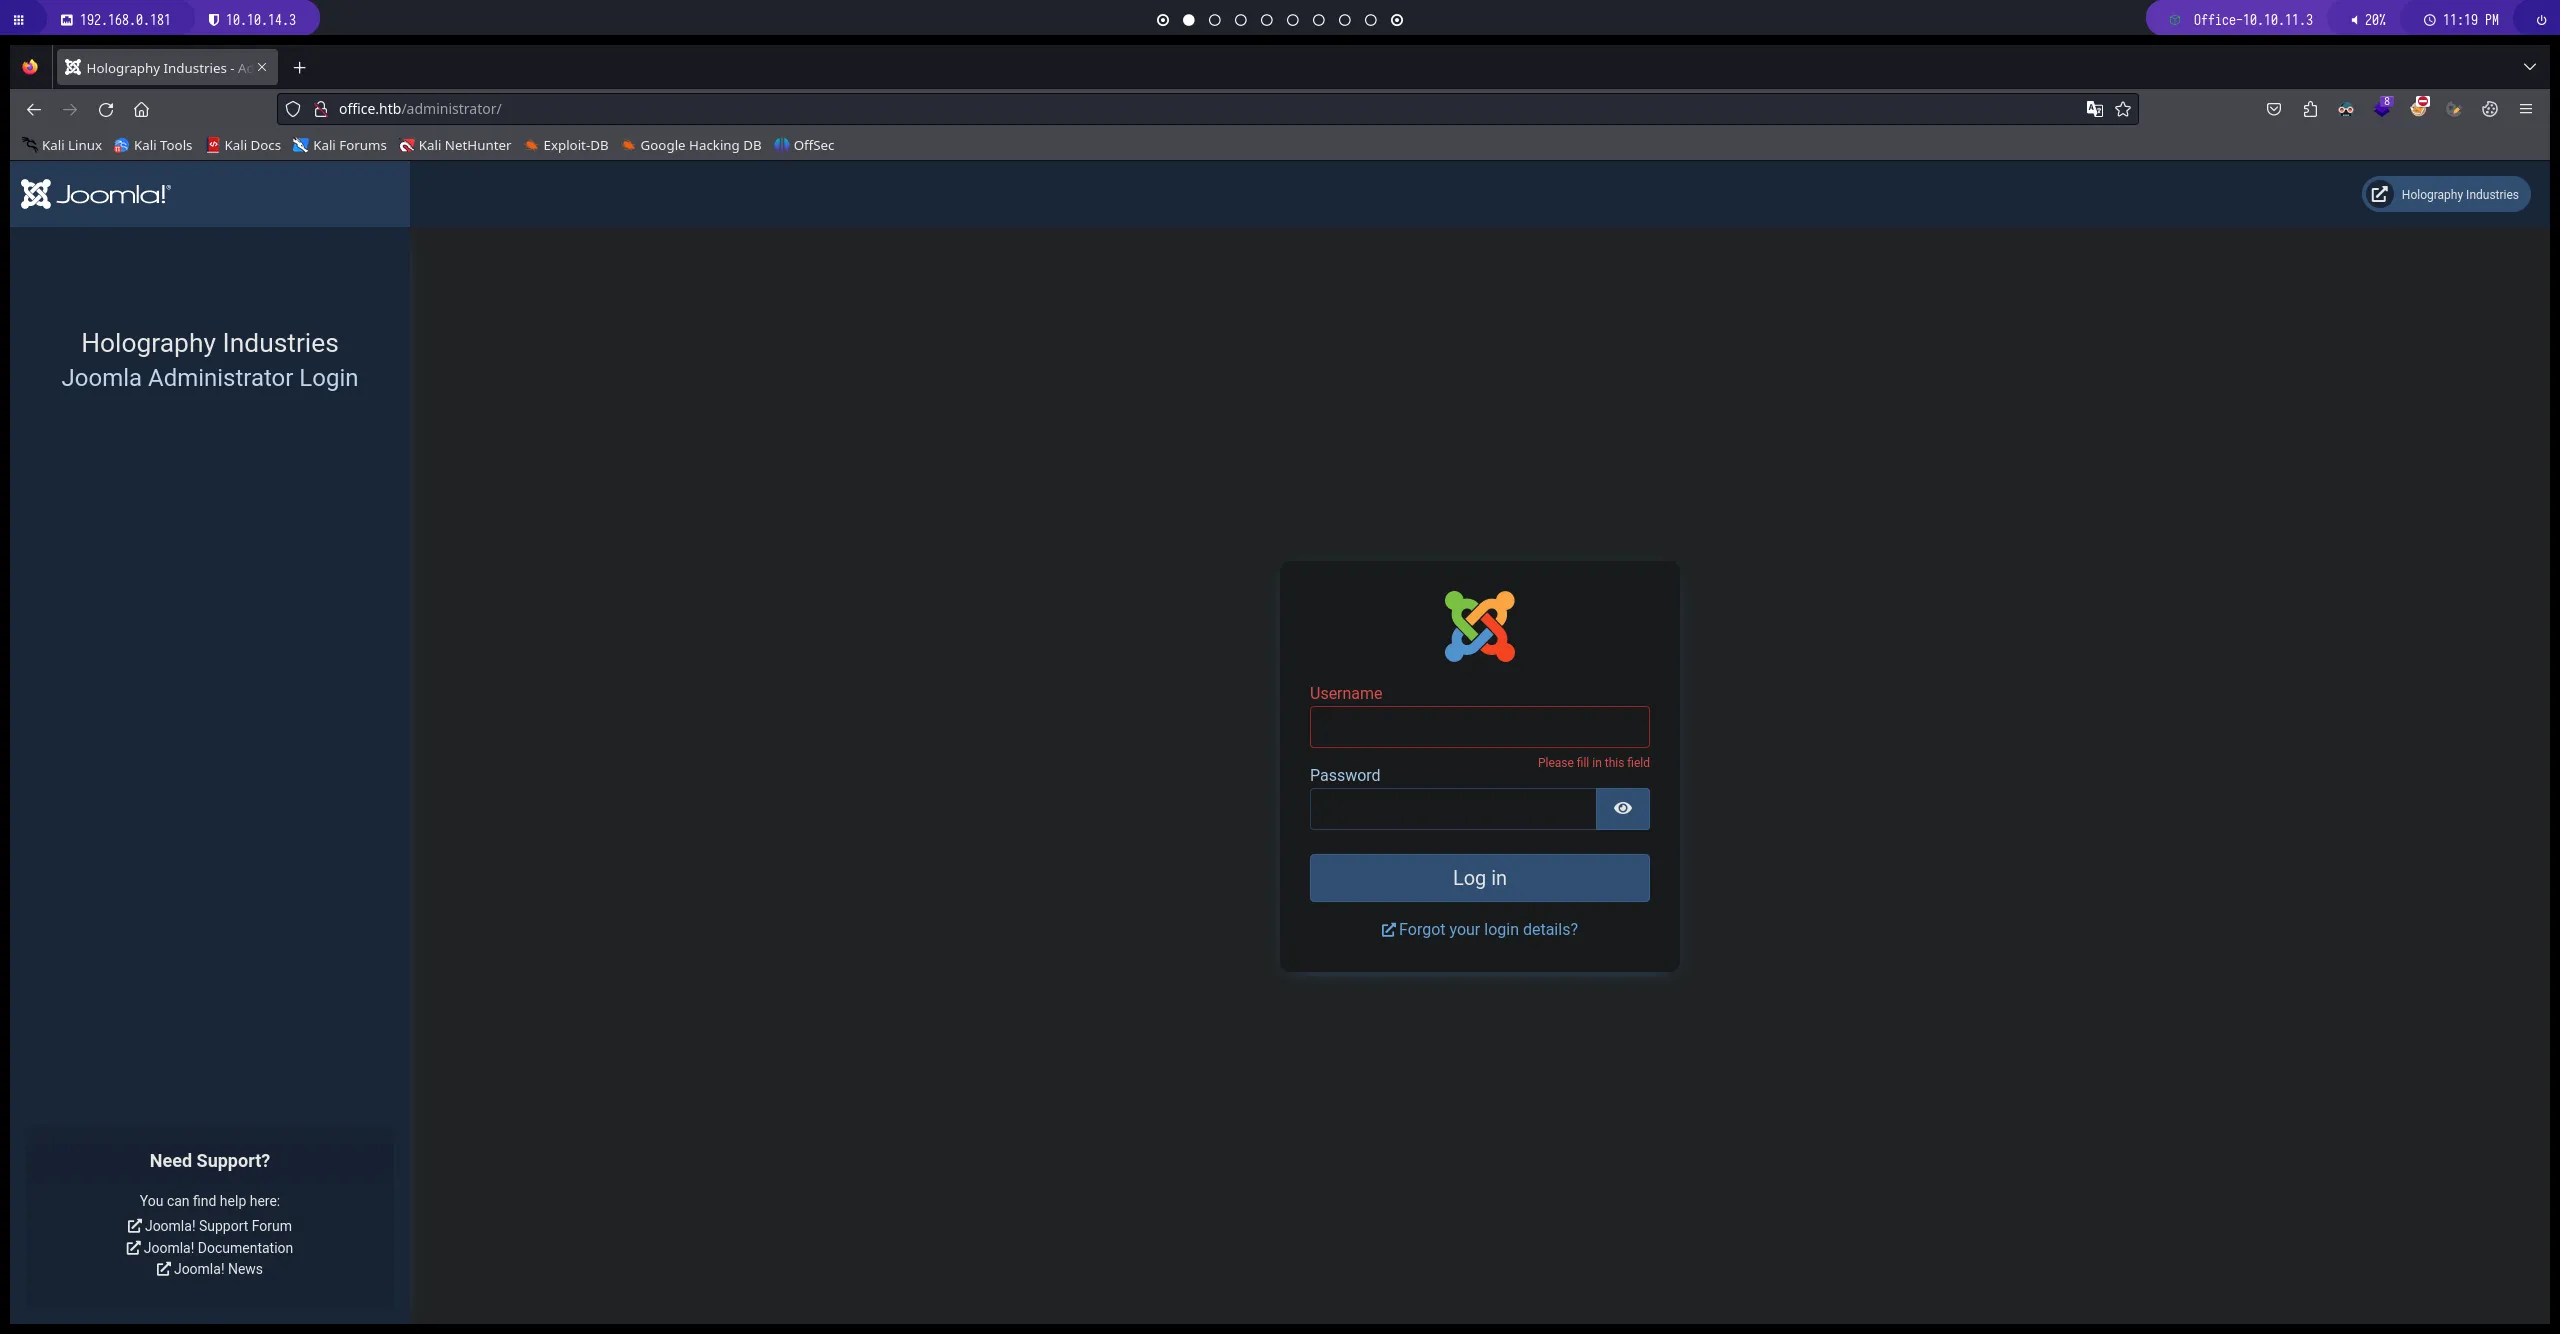Click tracking protection shield icon
The width and height of the screenshot is (2560, 1334).
coord(293,109)
